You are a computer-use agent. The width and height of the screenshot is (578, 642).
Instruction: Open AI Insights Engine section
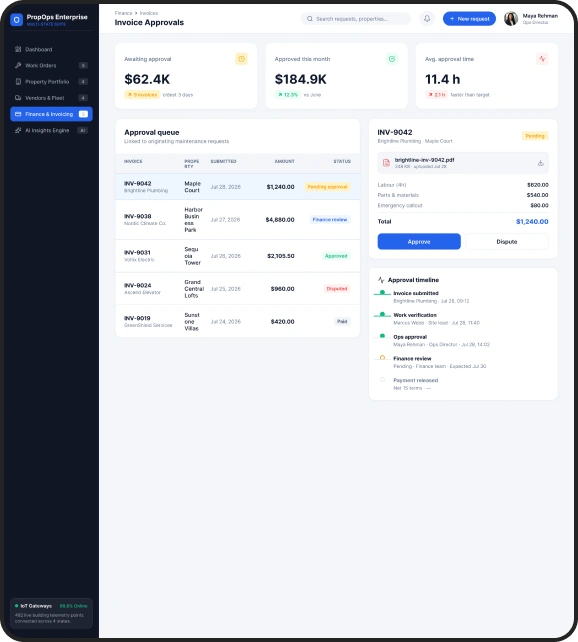(x=51, y=130)
